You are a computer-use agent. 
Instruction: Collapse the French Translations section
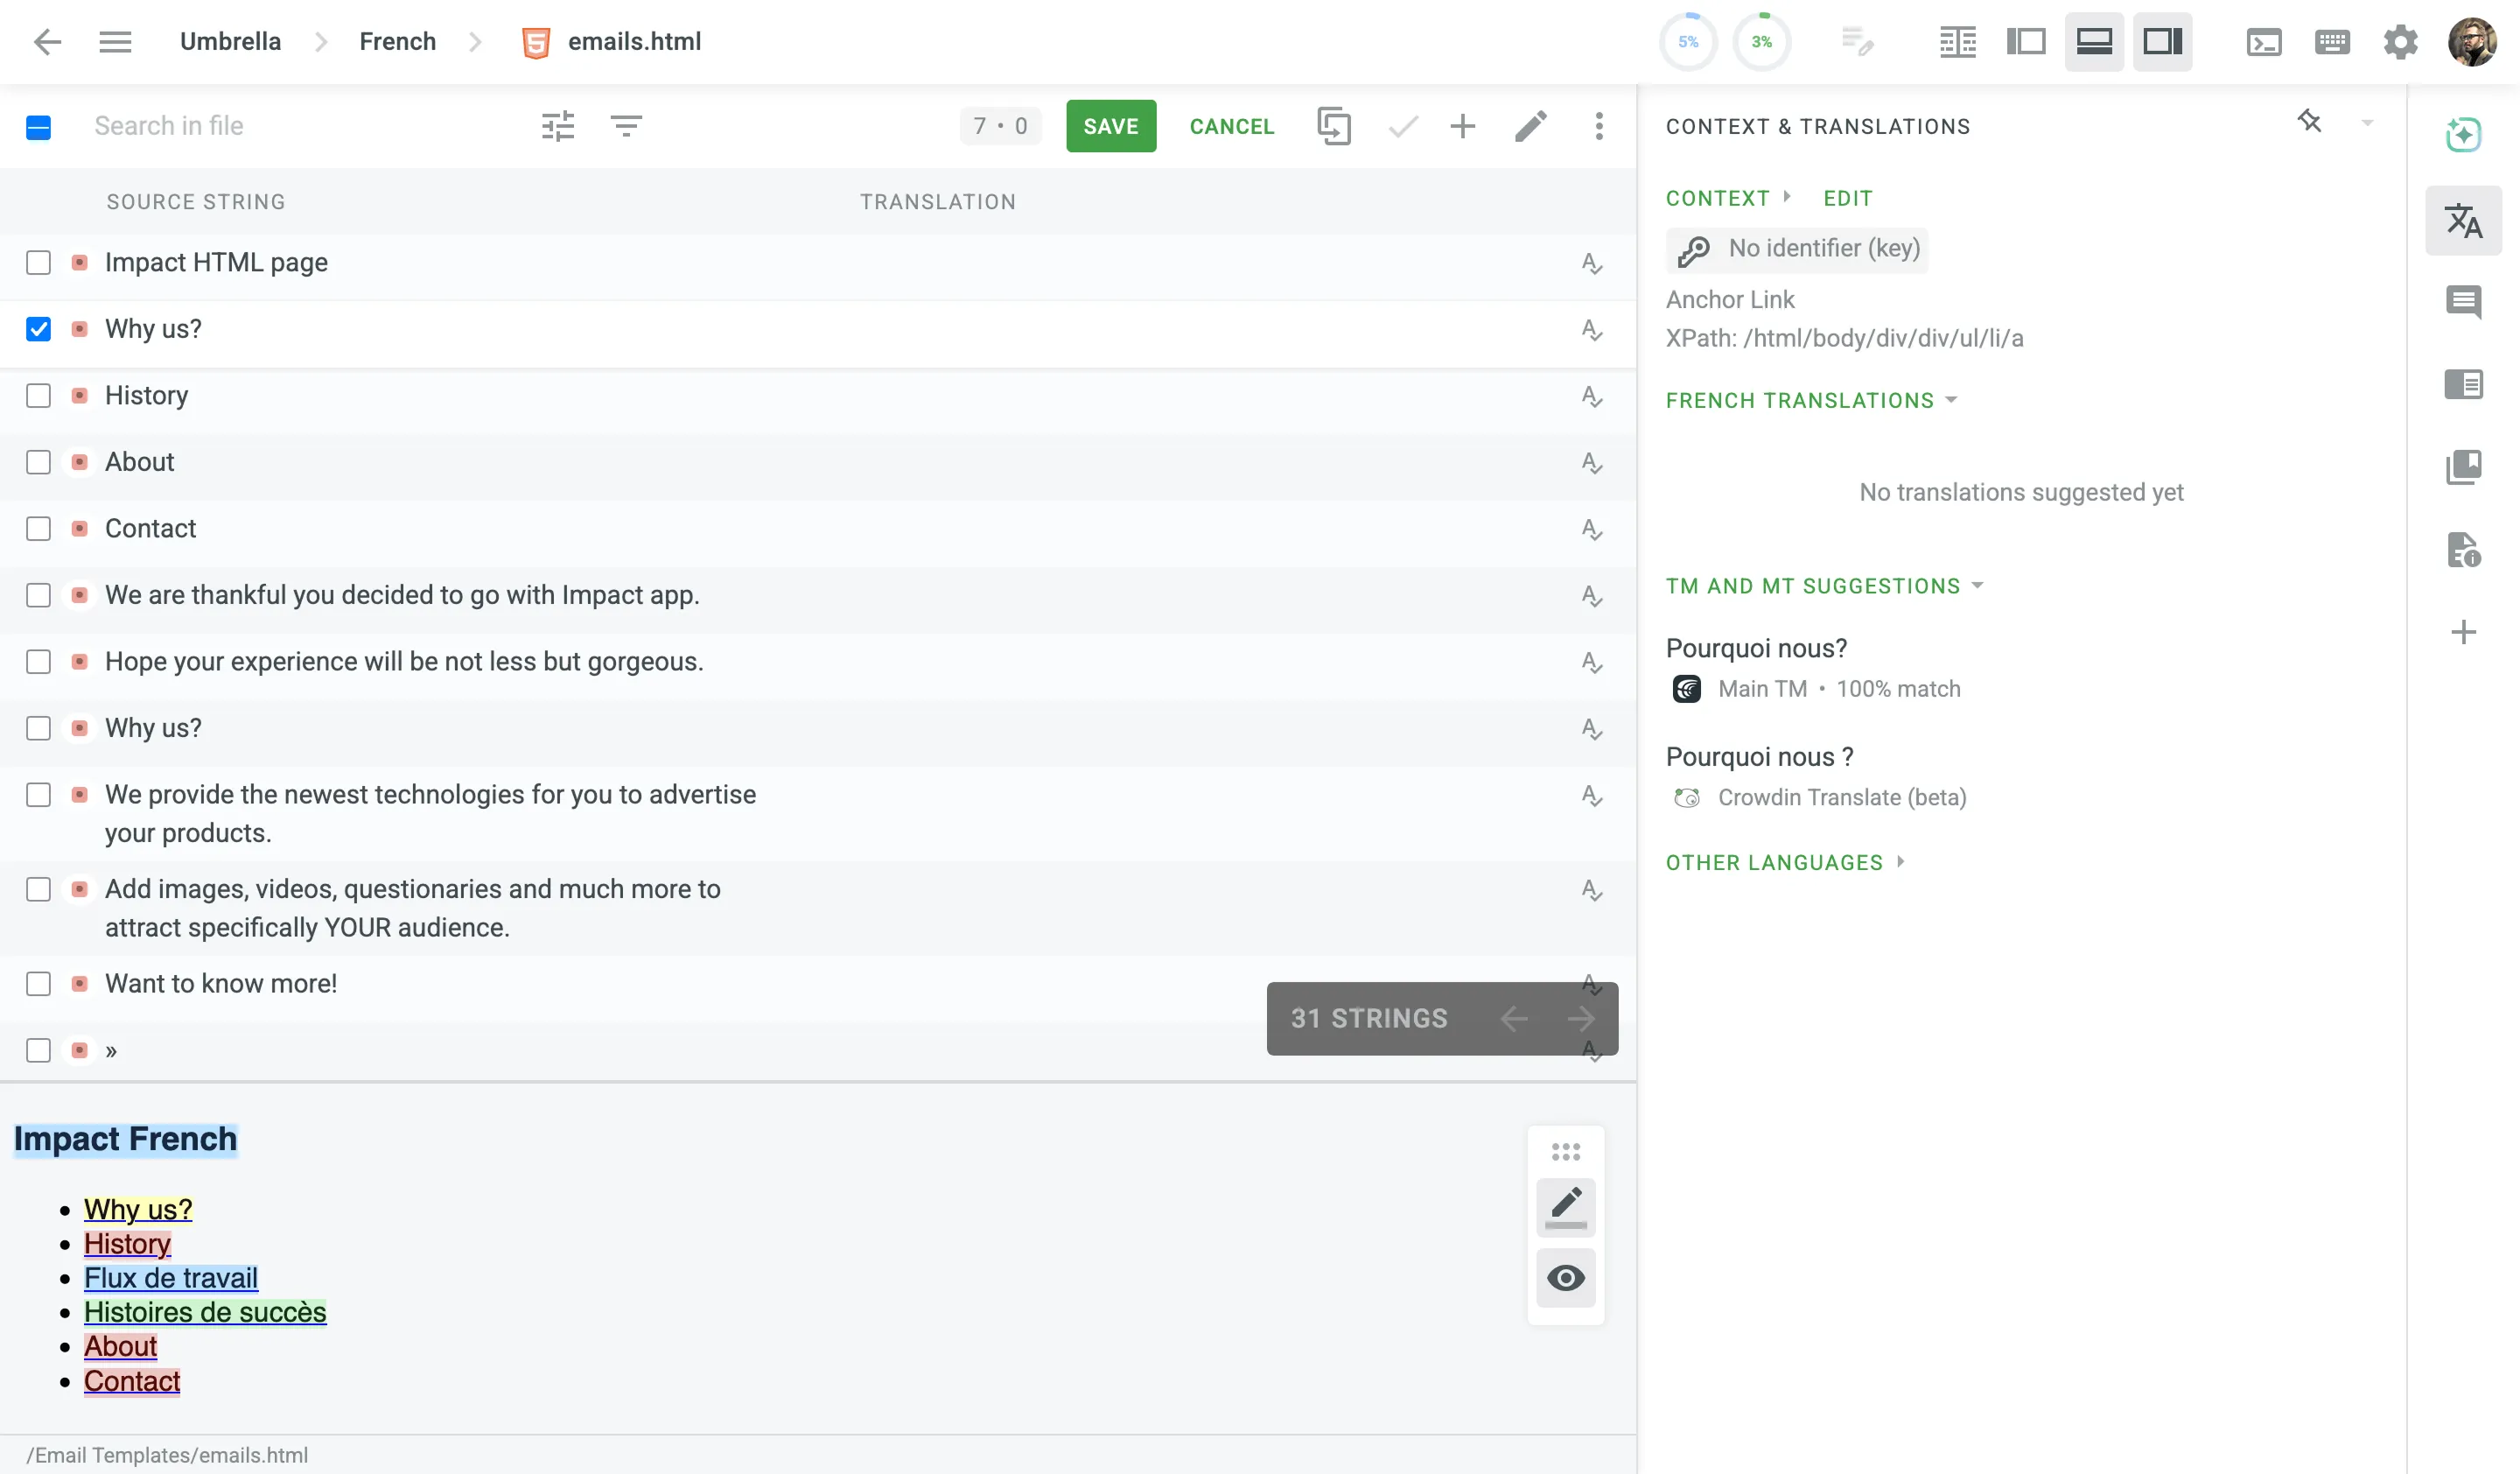click(x=1951, y=400)
